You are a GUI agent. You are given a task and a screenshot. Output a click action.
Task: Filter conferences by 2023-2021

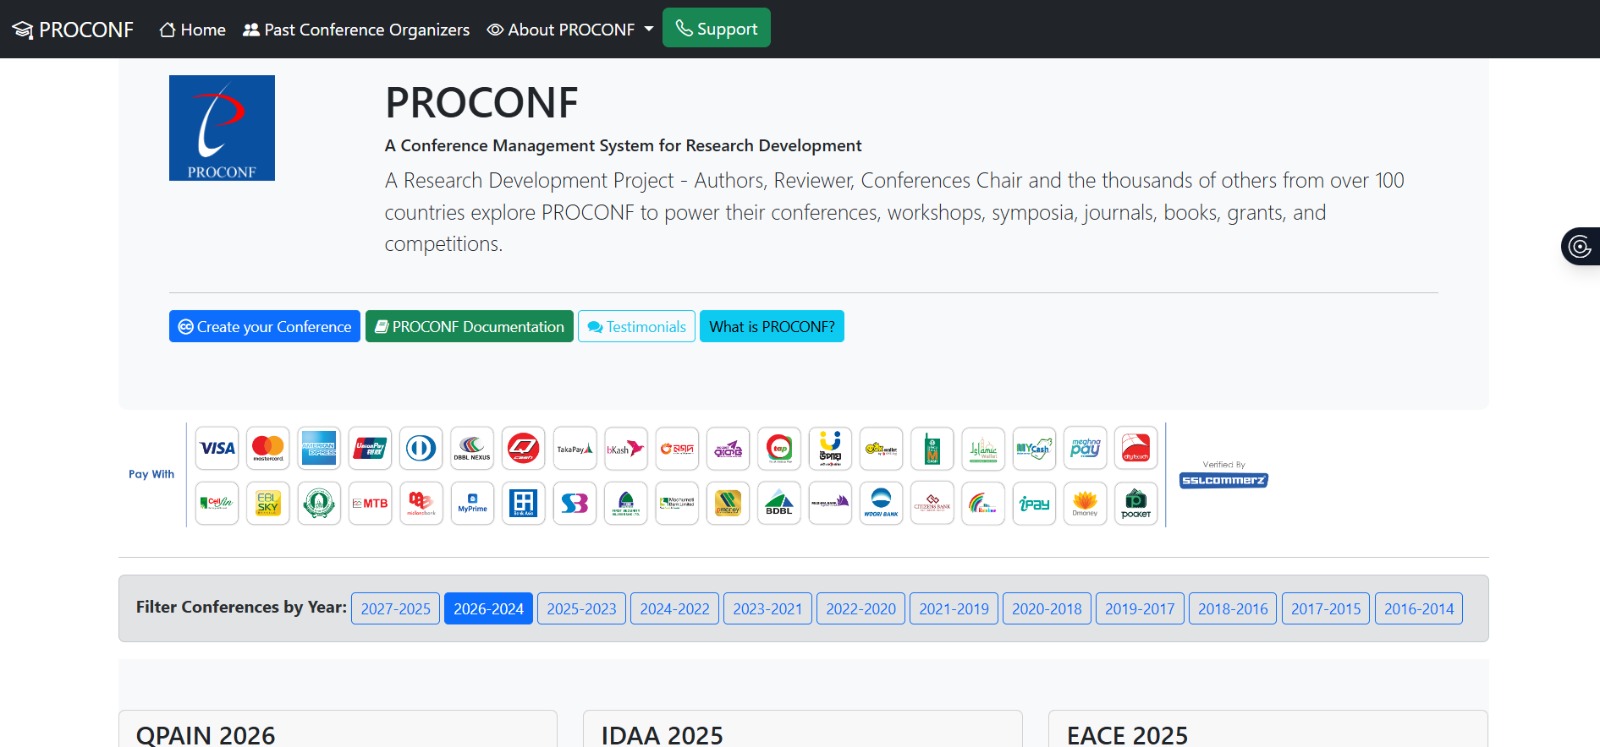(x=768, y=608)
